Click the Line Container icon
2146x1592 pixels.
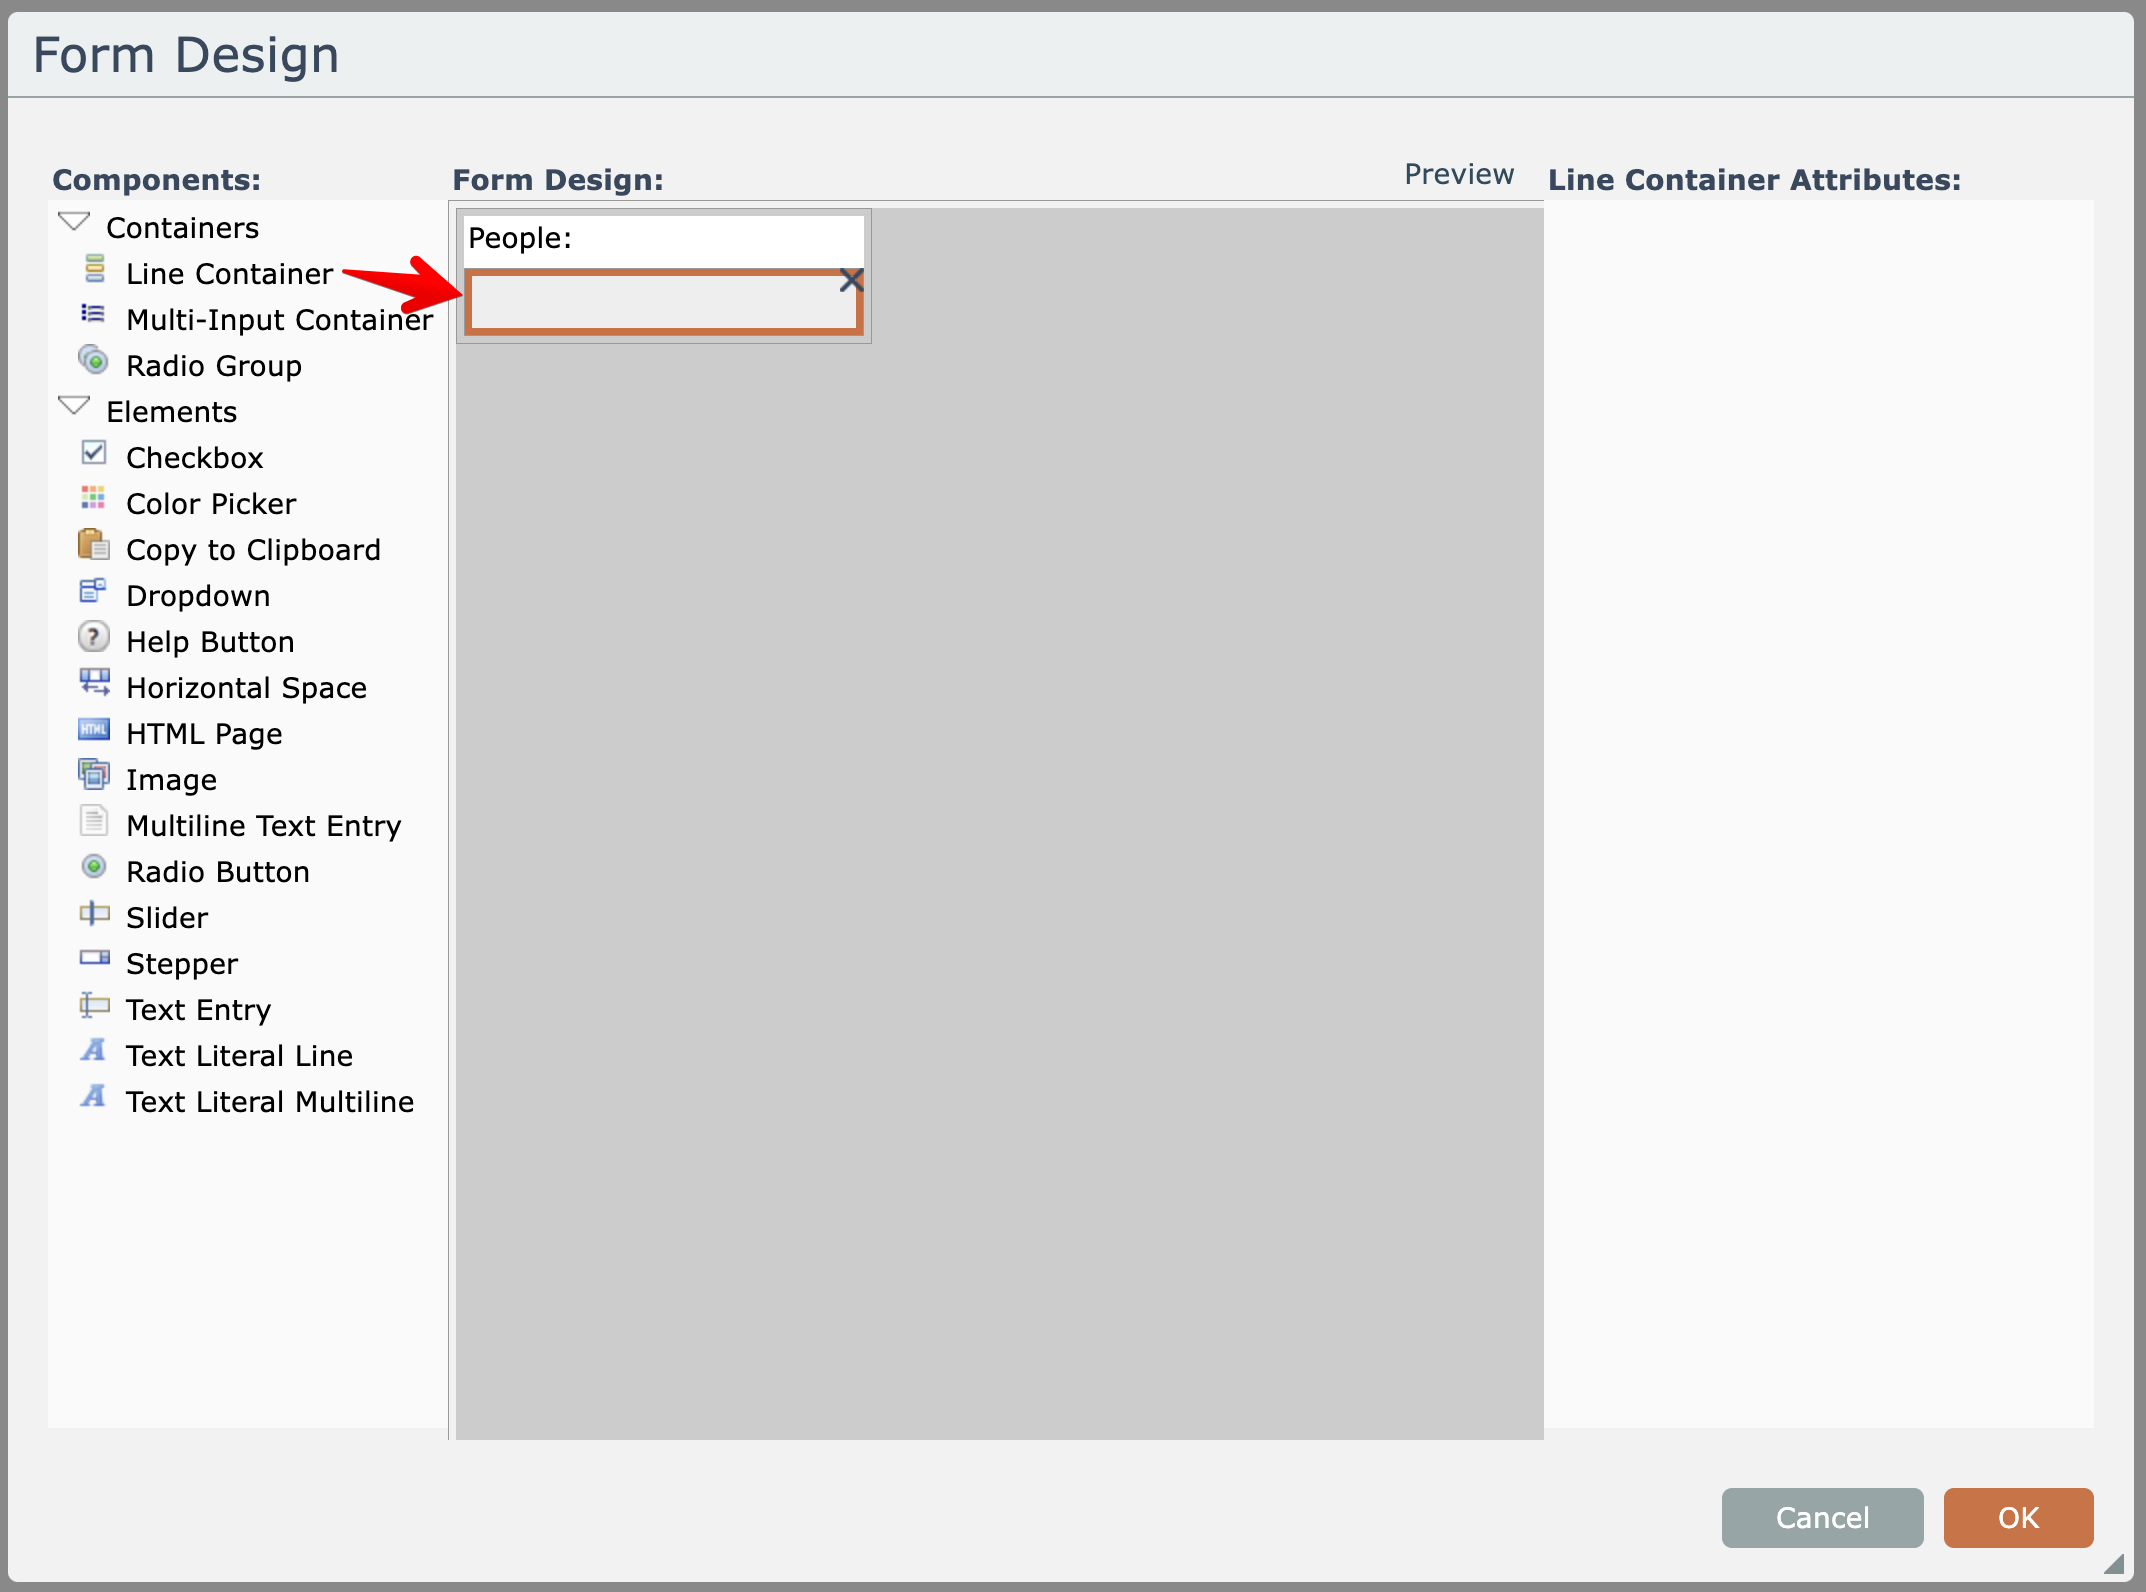tap(95, 269)
